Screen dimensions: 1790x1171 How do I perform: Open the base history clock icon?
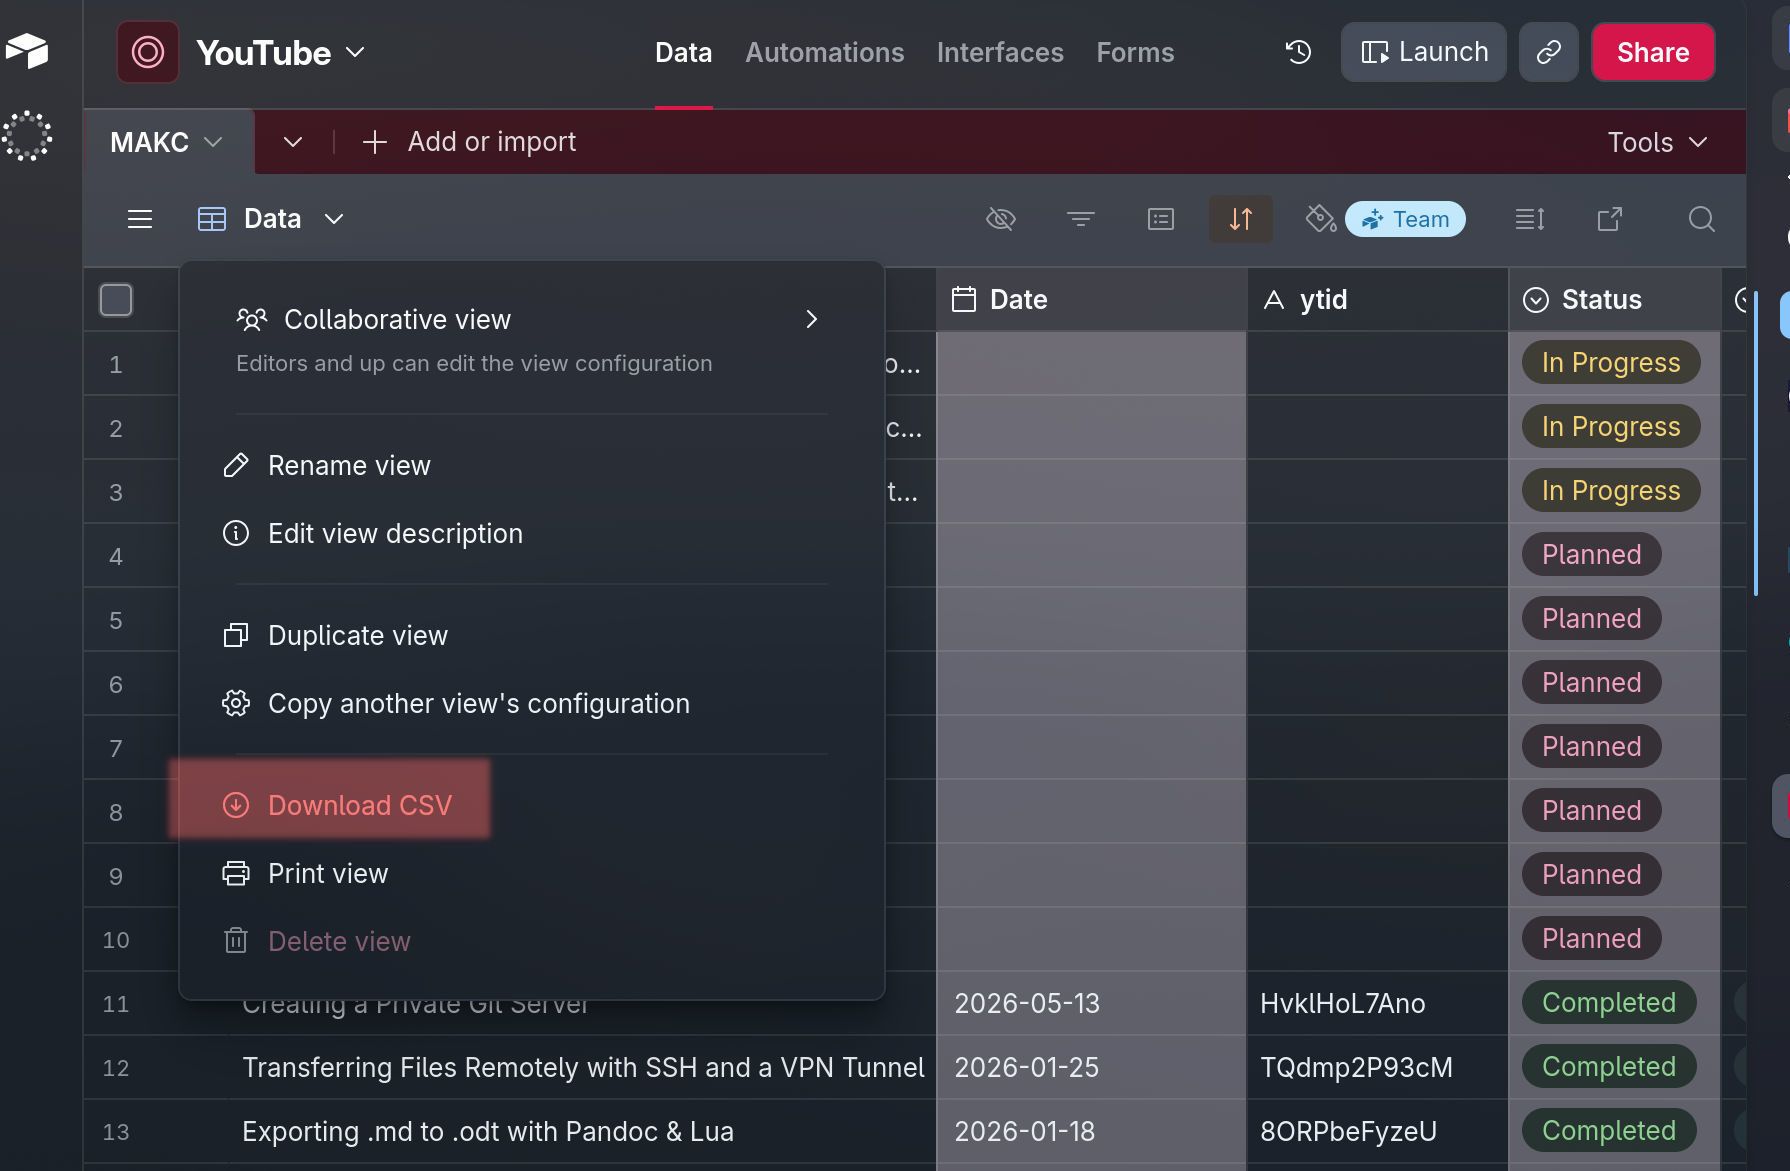pos(1298,52)
